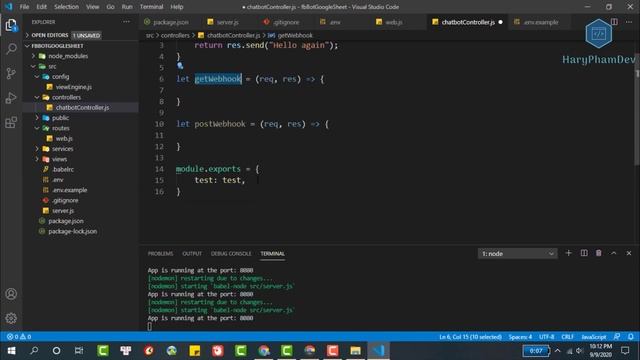Open the terminal selector dropdown '1: node'

(x=517, y=253)
